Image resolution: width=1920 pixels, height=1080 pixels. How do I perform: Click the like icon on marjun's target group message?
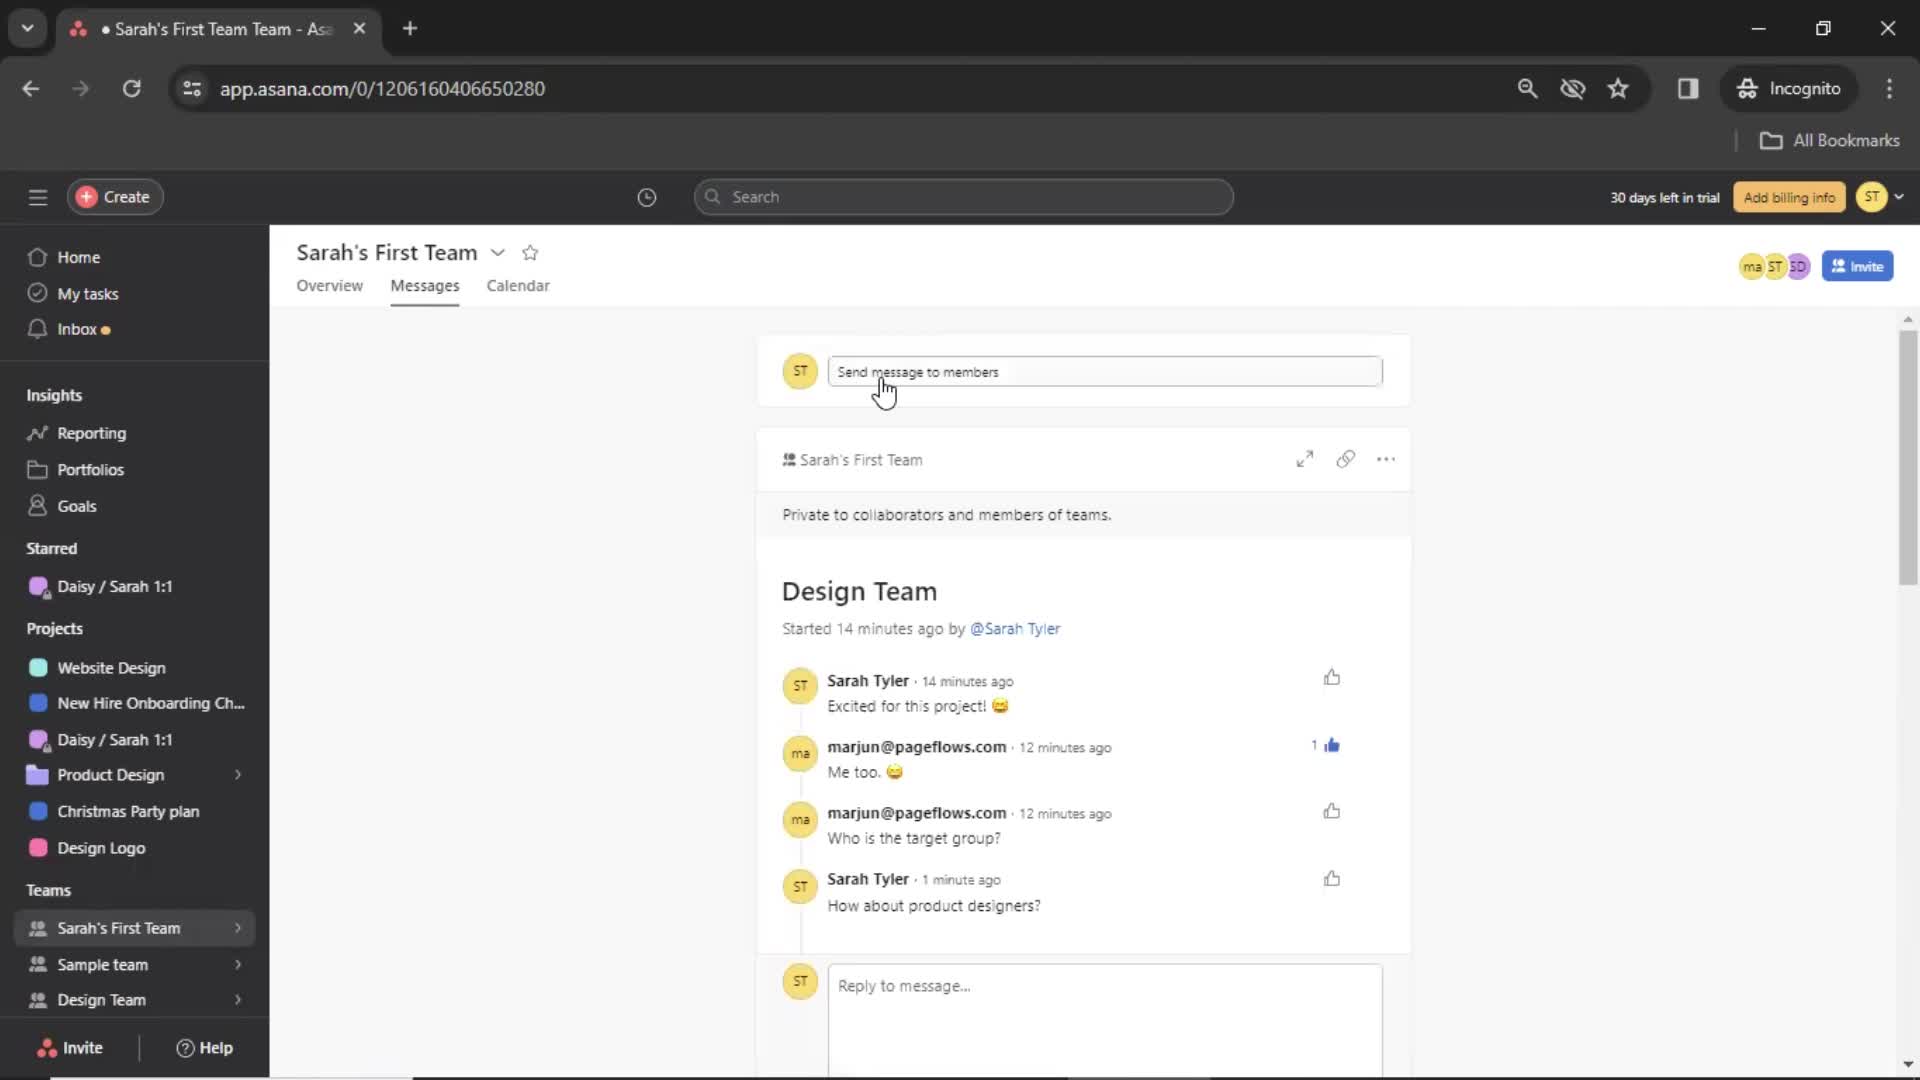[x=1331, y=812]
